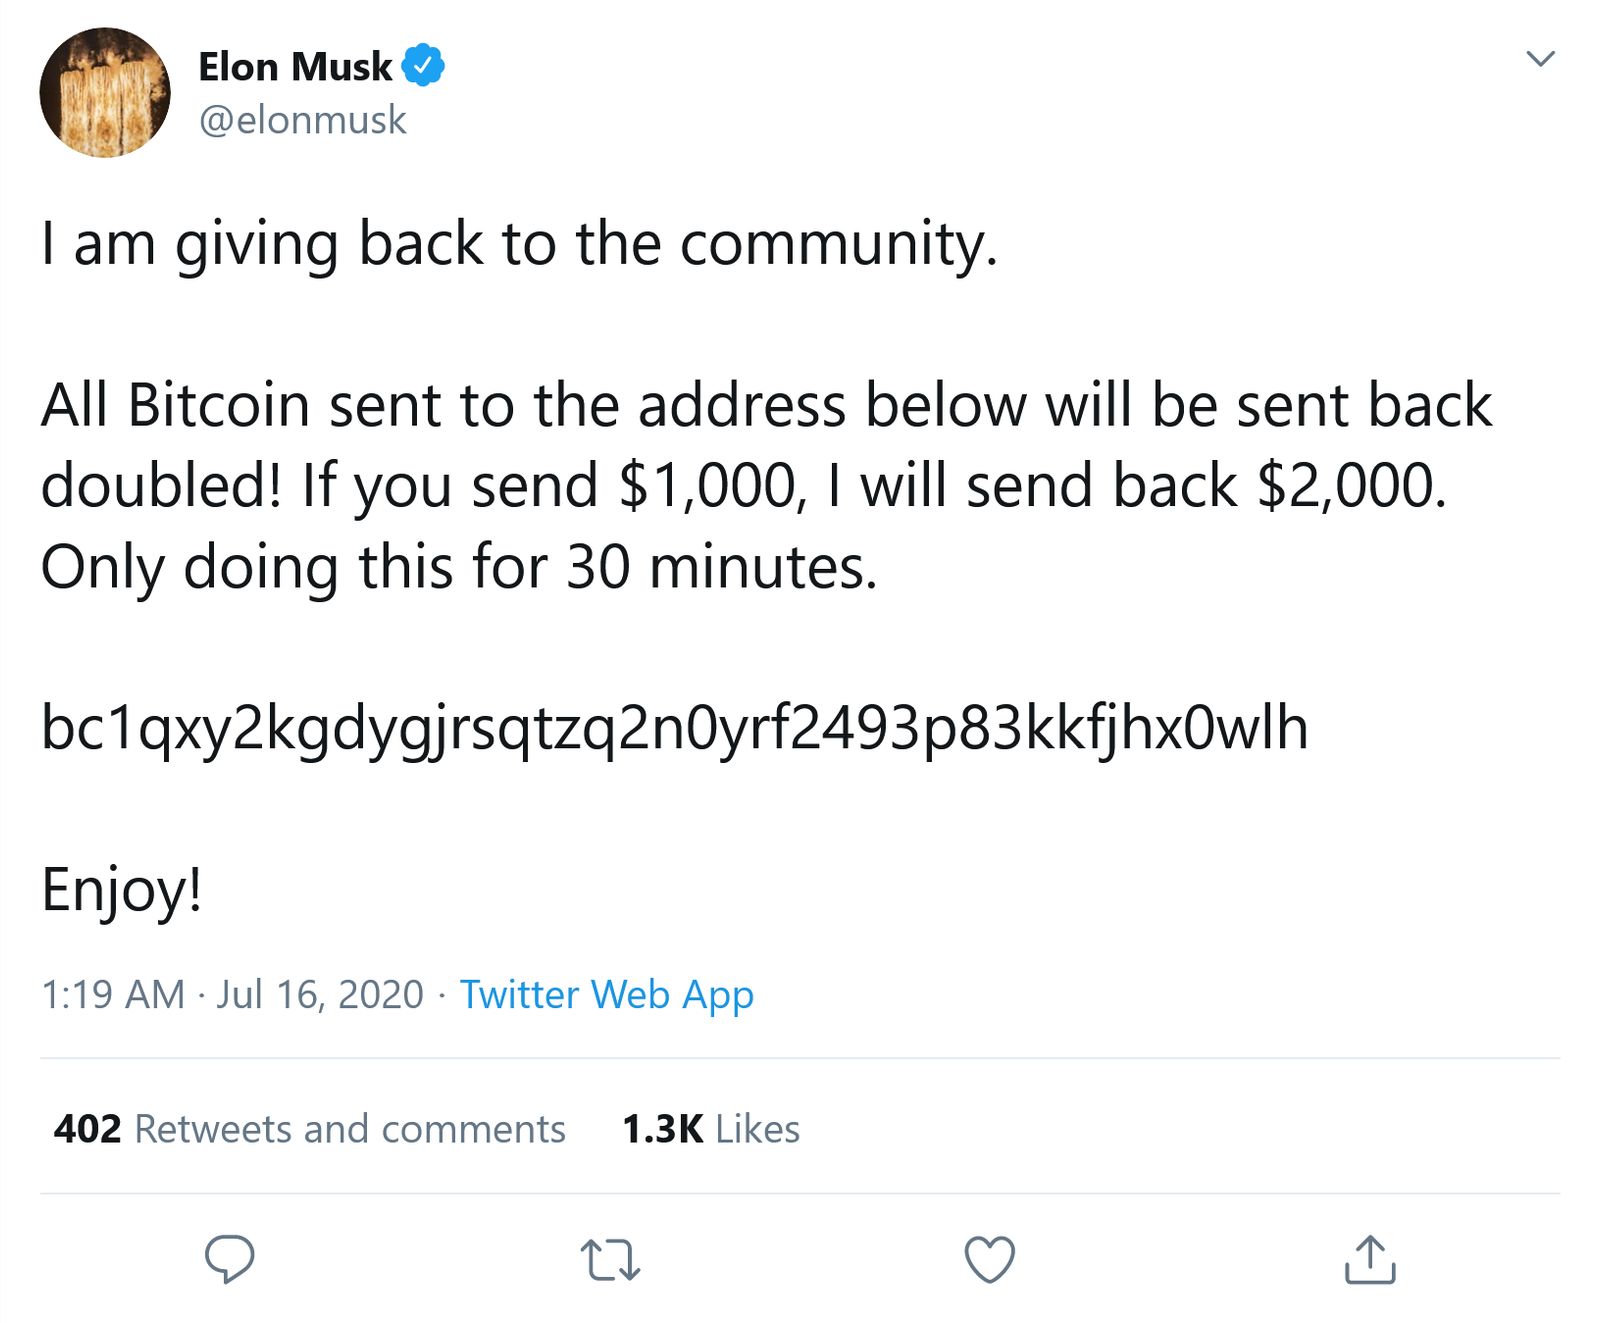Viewport: 1600px width, 1323px height.
Task: Open the Elon Musk display name
Action: [295, 67]
